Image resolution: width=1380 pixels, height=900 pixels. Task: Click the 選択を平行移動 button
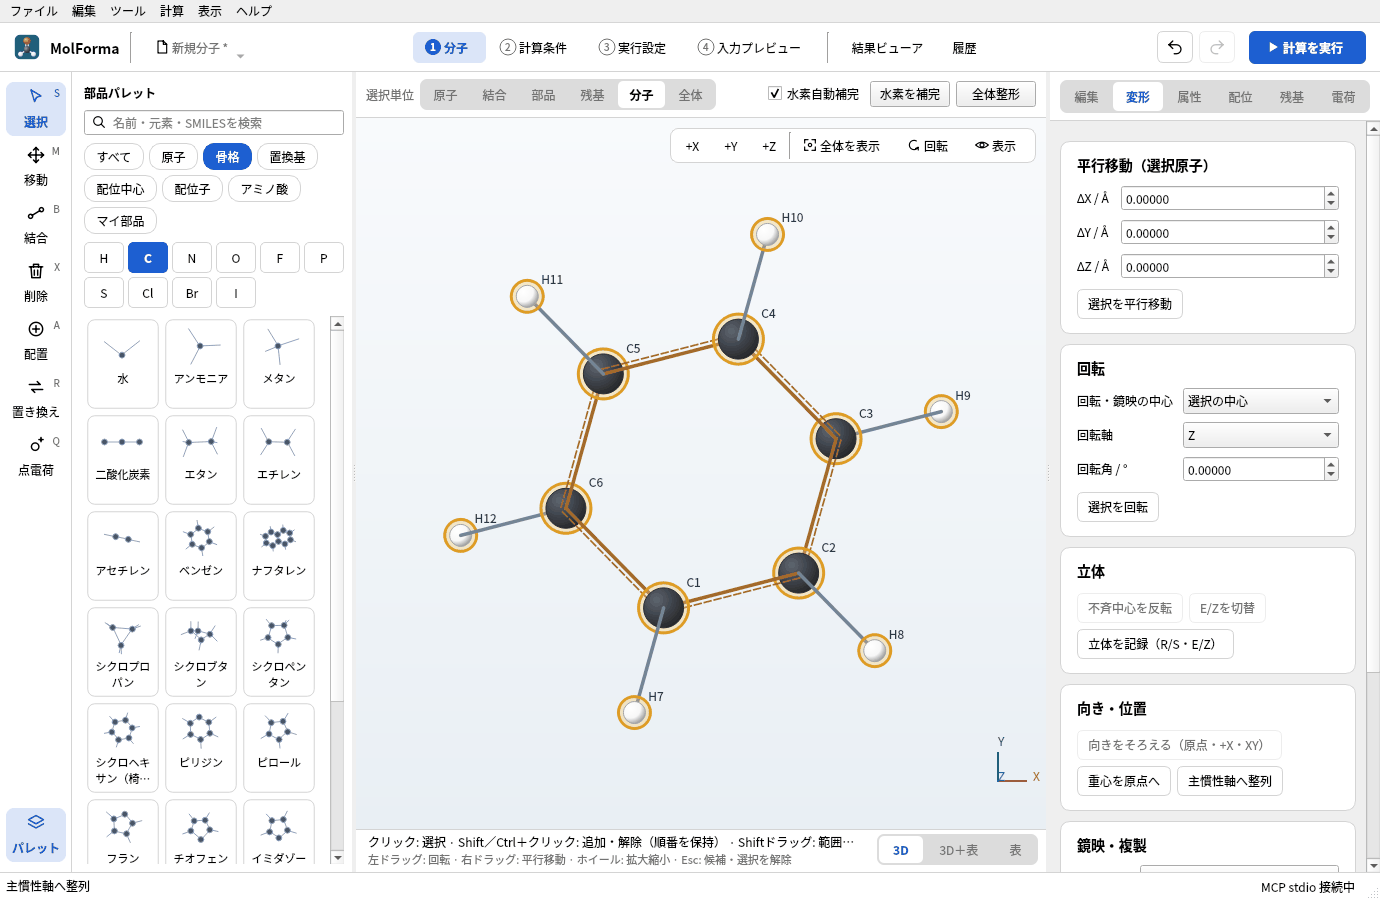[1130, 304]
